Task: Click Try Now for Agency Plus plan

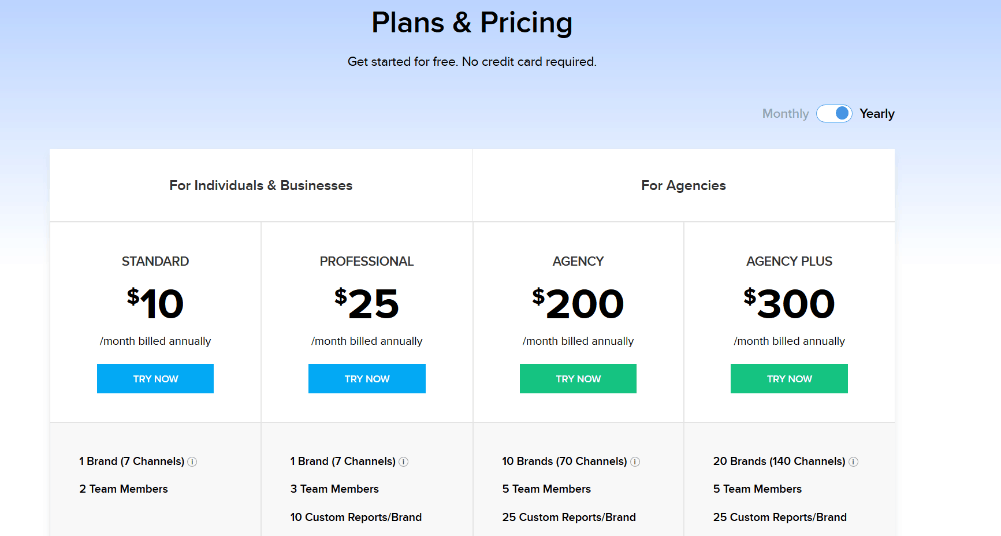Action: point(789,378)
